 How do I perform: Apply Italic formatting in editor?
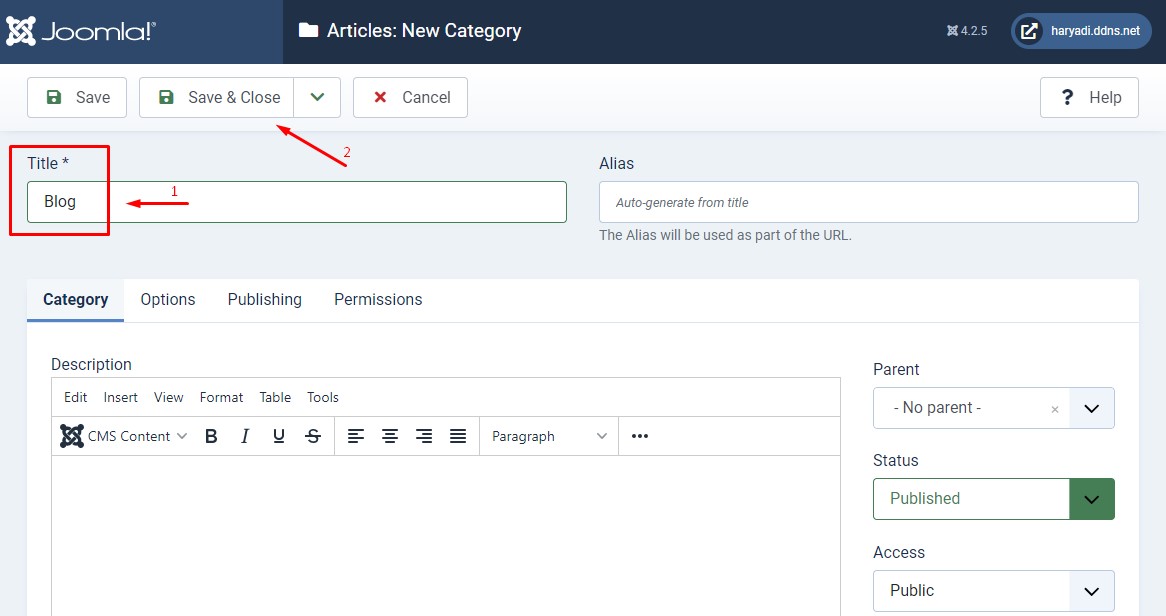(245, 436)
